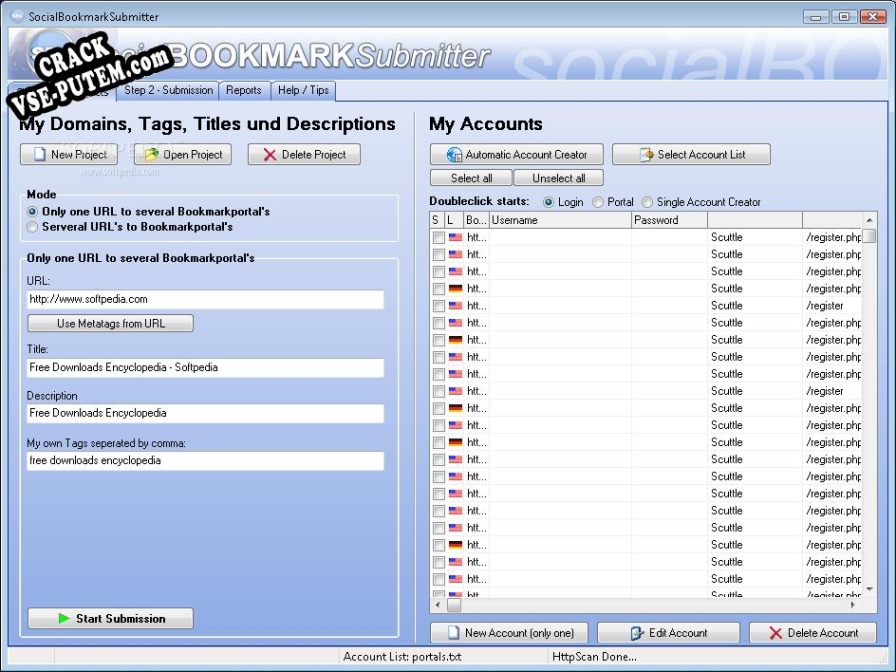This screenshot has width=896, height=672.
Task: Click the Delete Account button
Action: coord(813,633)
